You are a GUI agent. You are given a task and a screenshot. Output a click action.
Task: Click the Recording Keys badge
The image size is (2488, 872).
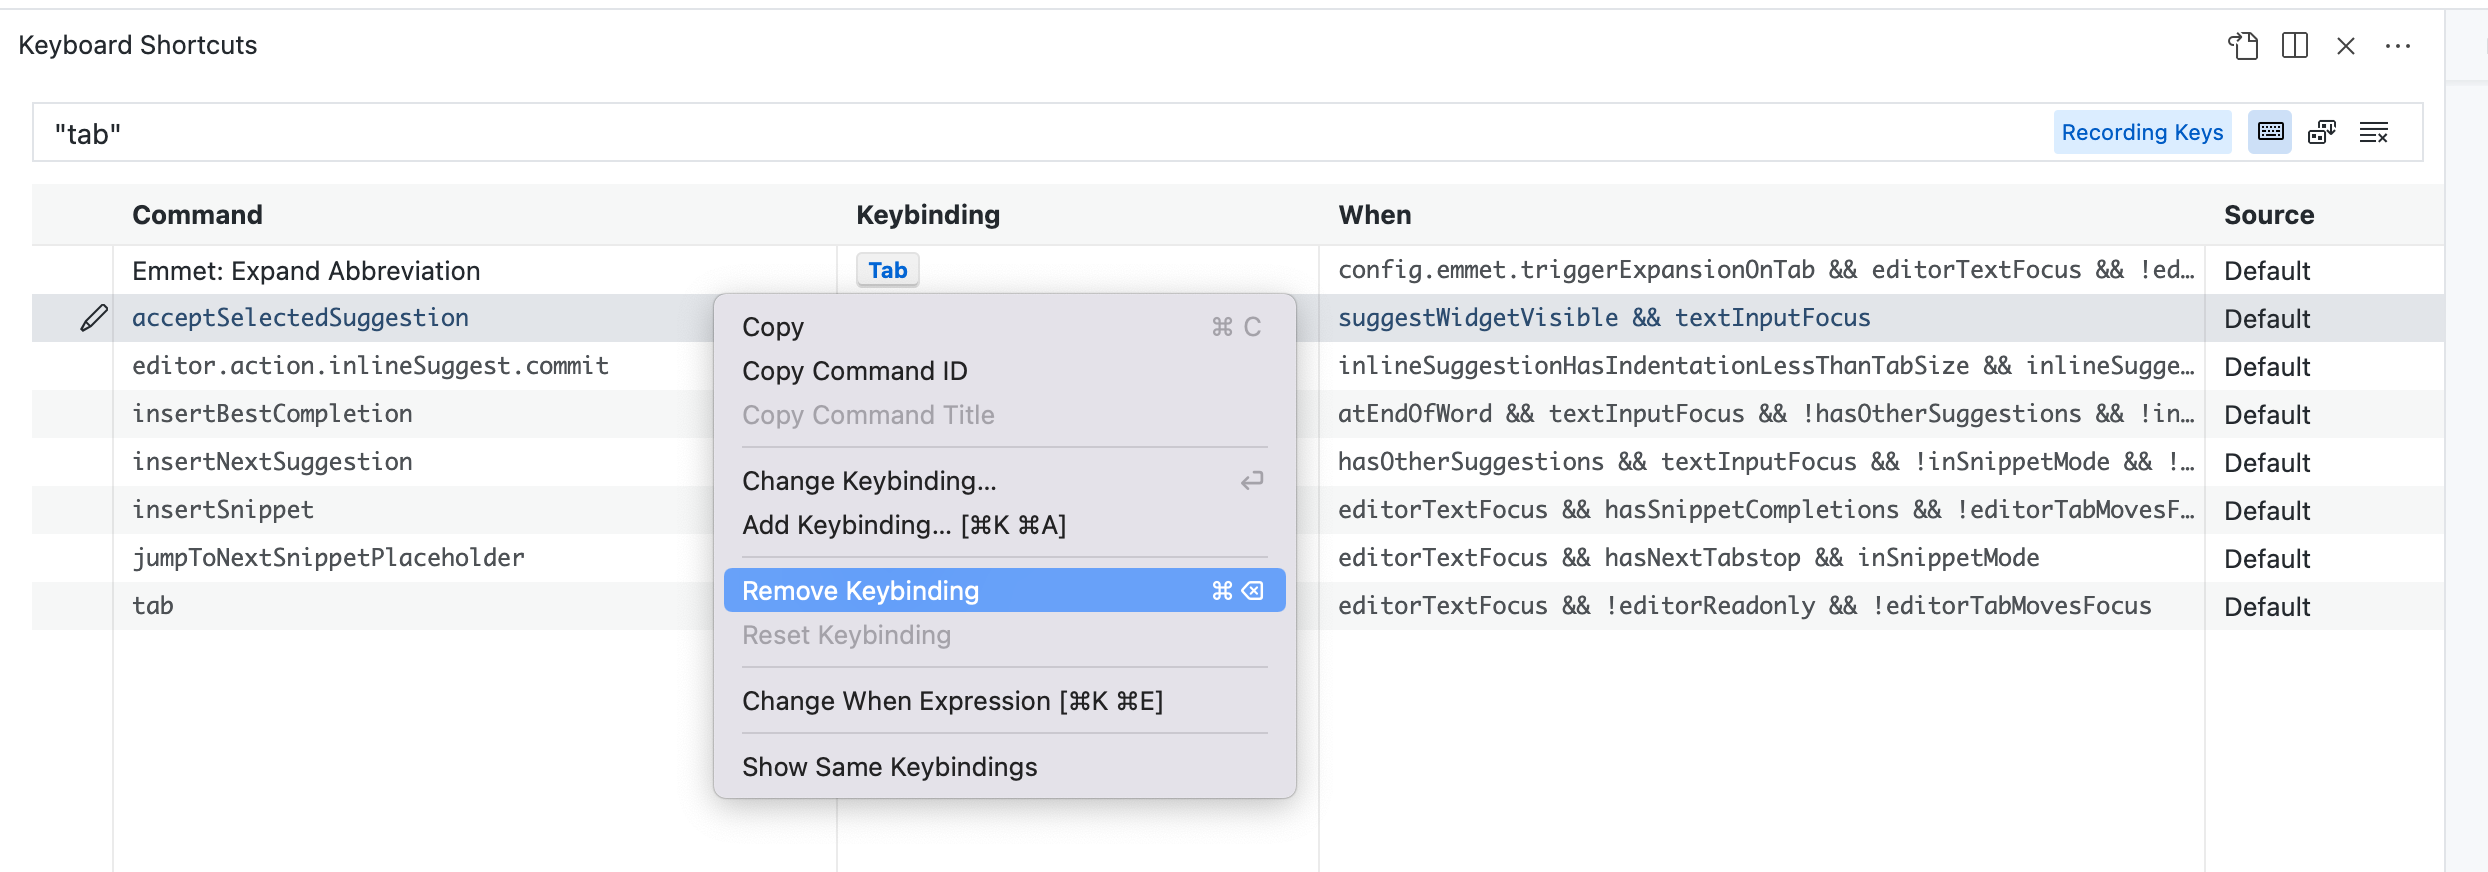[x=2142, y=132]
